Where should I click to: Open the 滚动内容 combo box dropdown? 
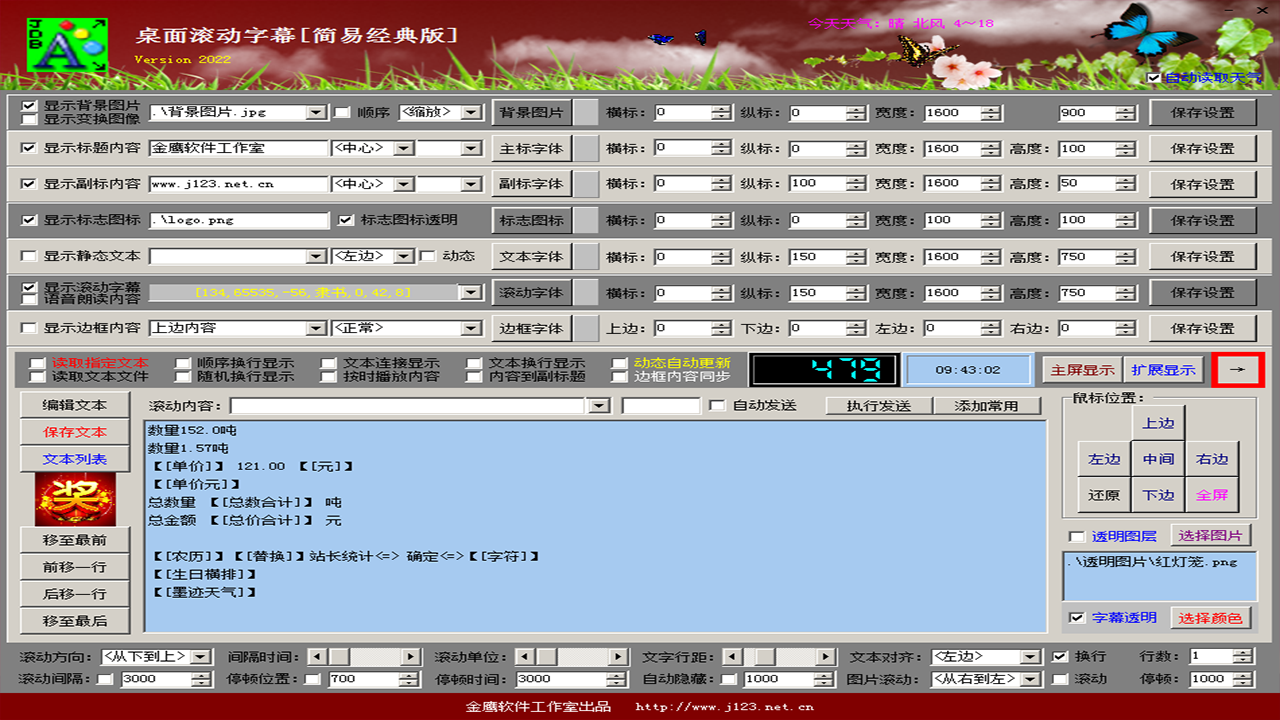pyautogui.click(x=599, y=406)
